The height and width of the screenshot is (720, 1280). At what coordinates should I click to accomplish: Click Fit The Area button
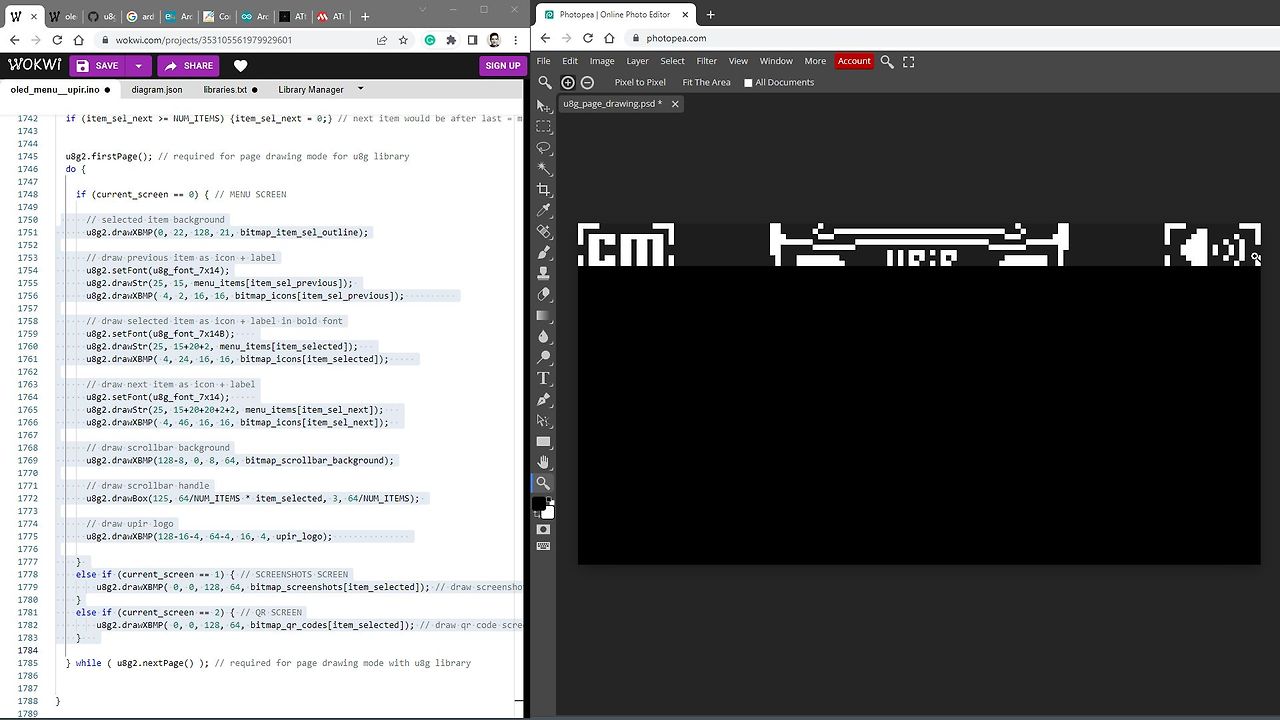pos(706,82)
